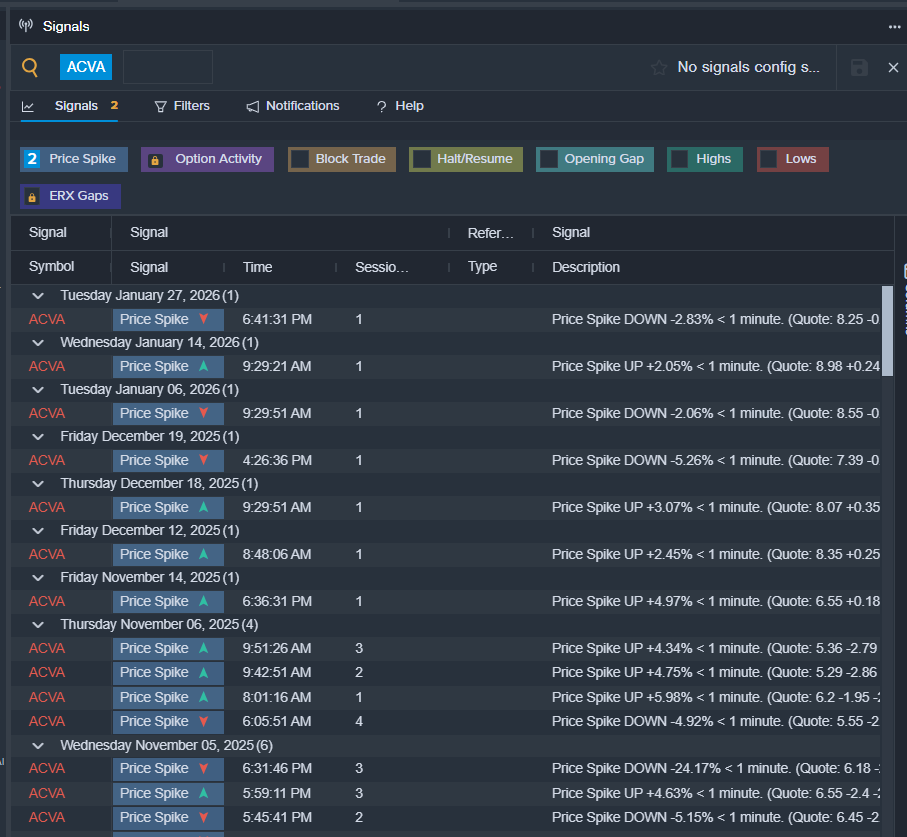Toggle the Price Spike signal filter button
Screen dimensions: 907x837
pyautogui.click(x=70, y=159)
